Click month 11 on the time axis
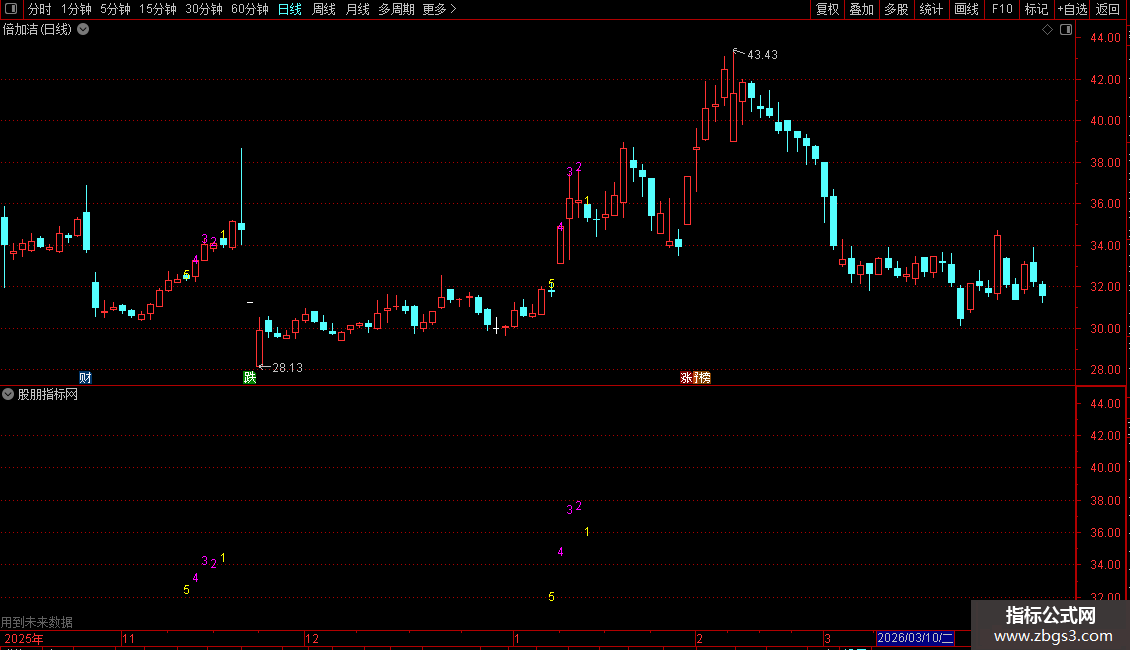This screenshot has height=650, width=1130. point(128,638)
